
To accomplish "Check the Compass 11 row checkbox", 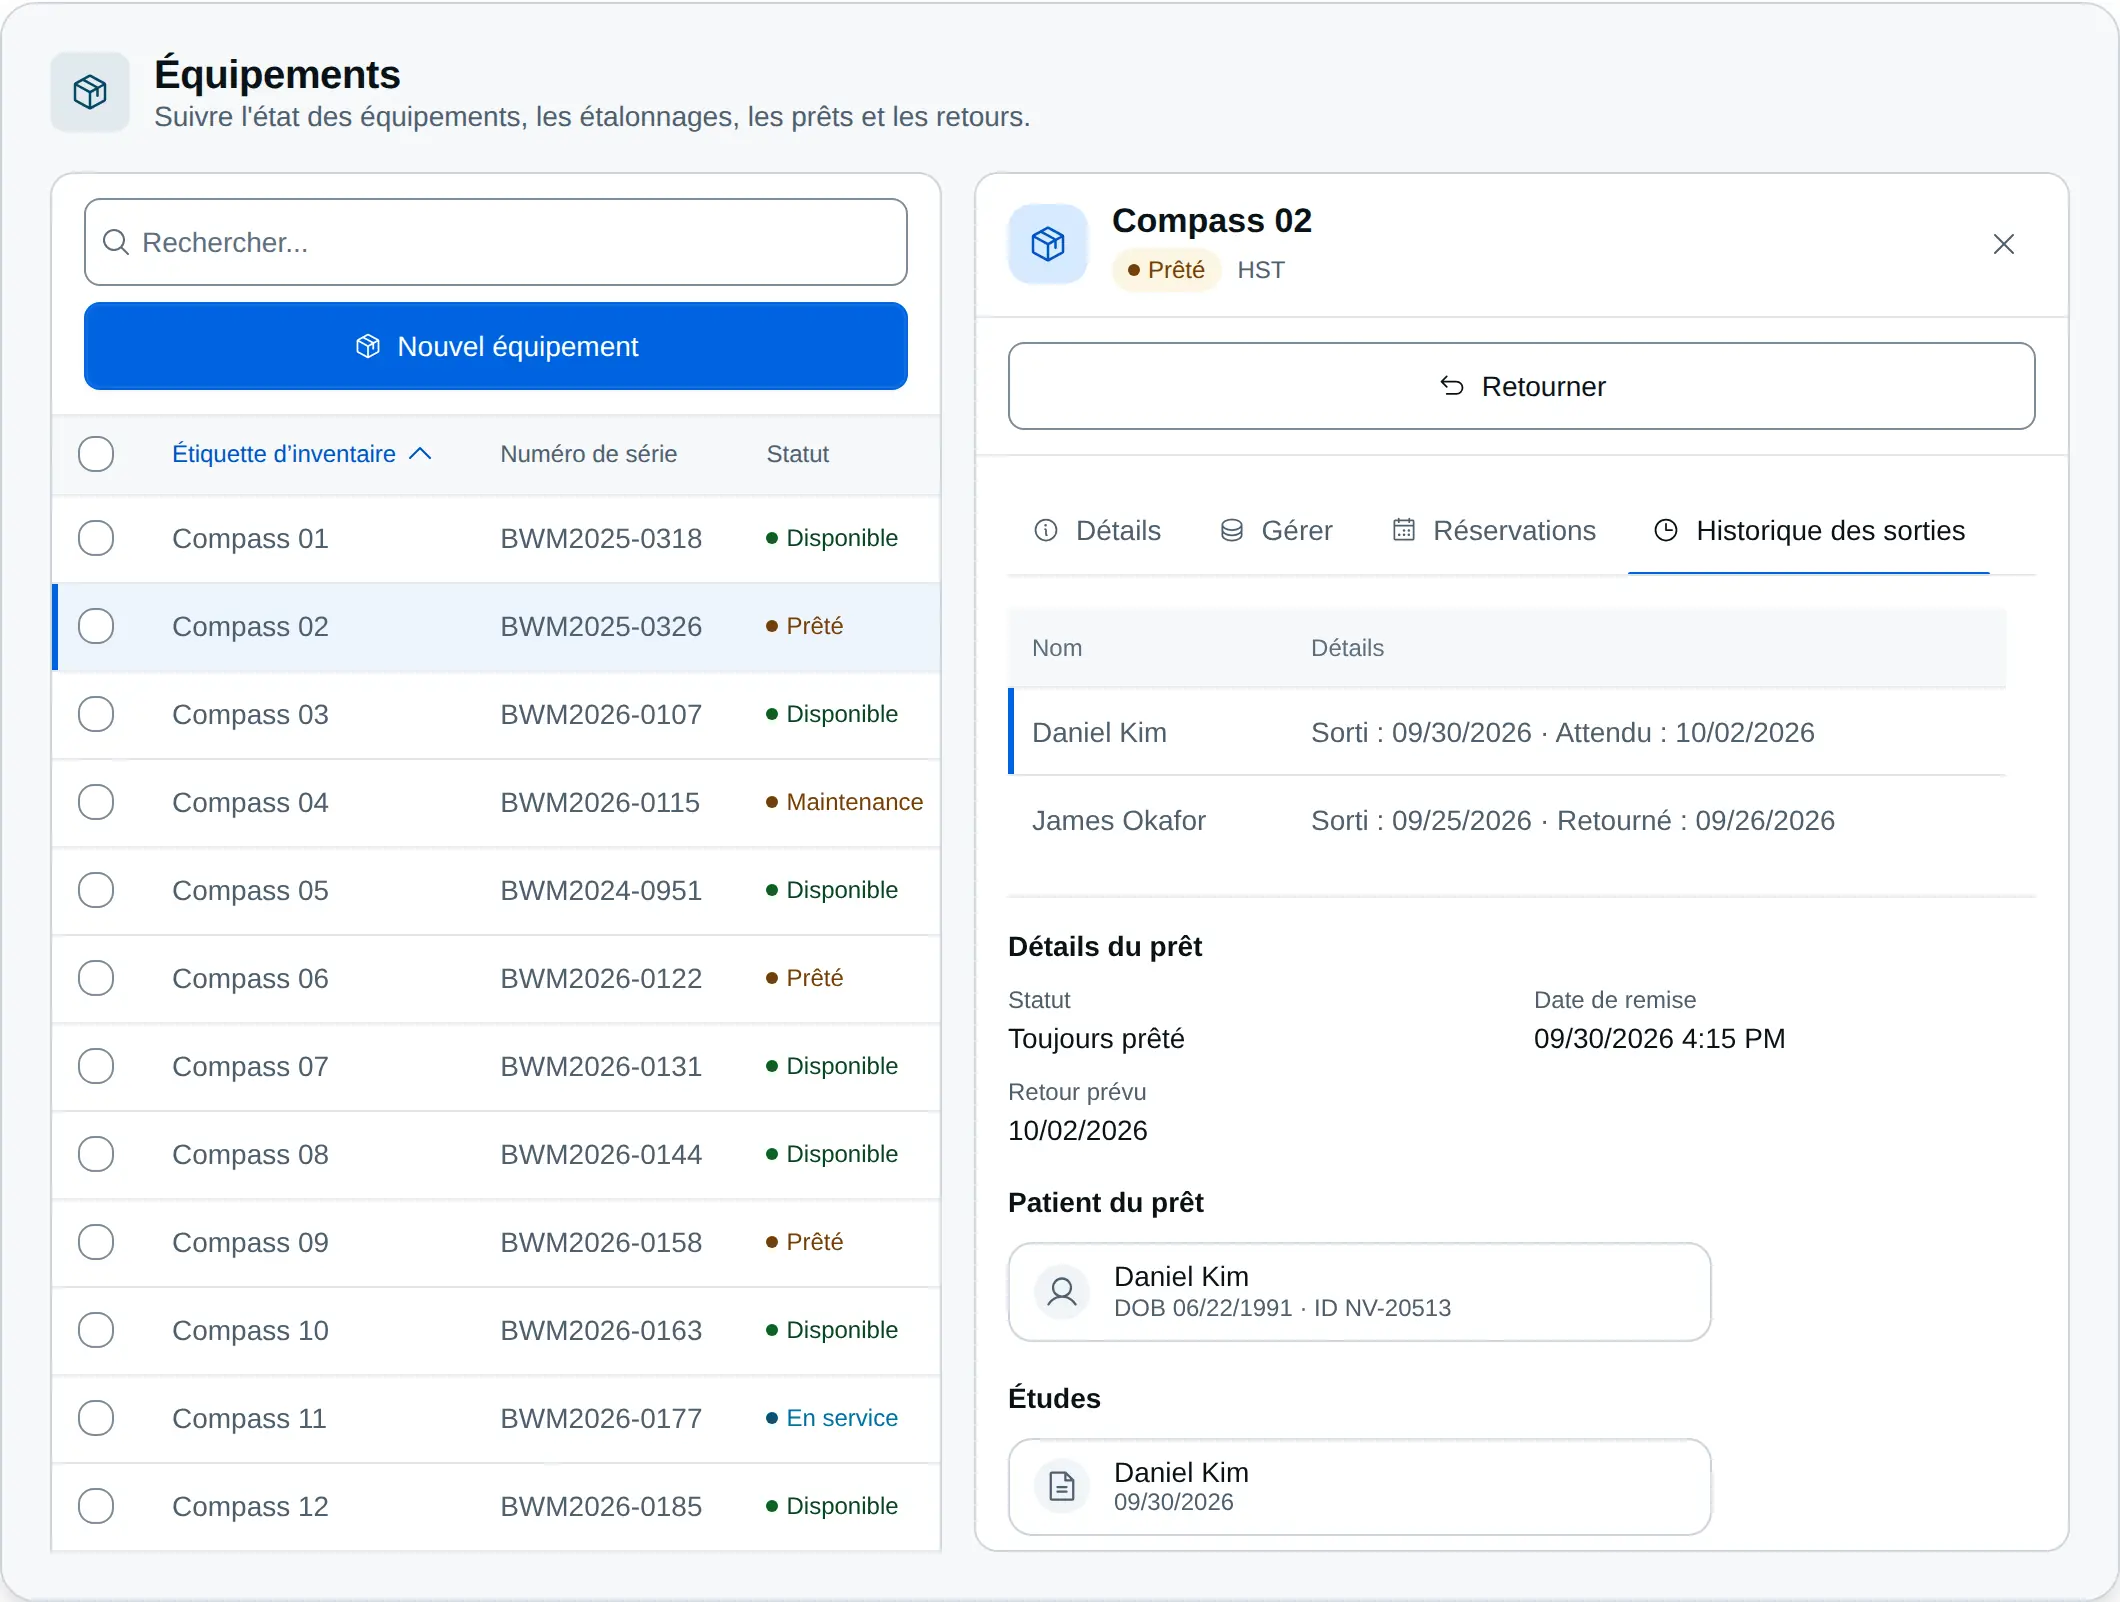I will click(x=96, y=1418).
